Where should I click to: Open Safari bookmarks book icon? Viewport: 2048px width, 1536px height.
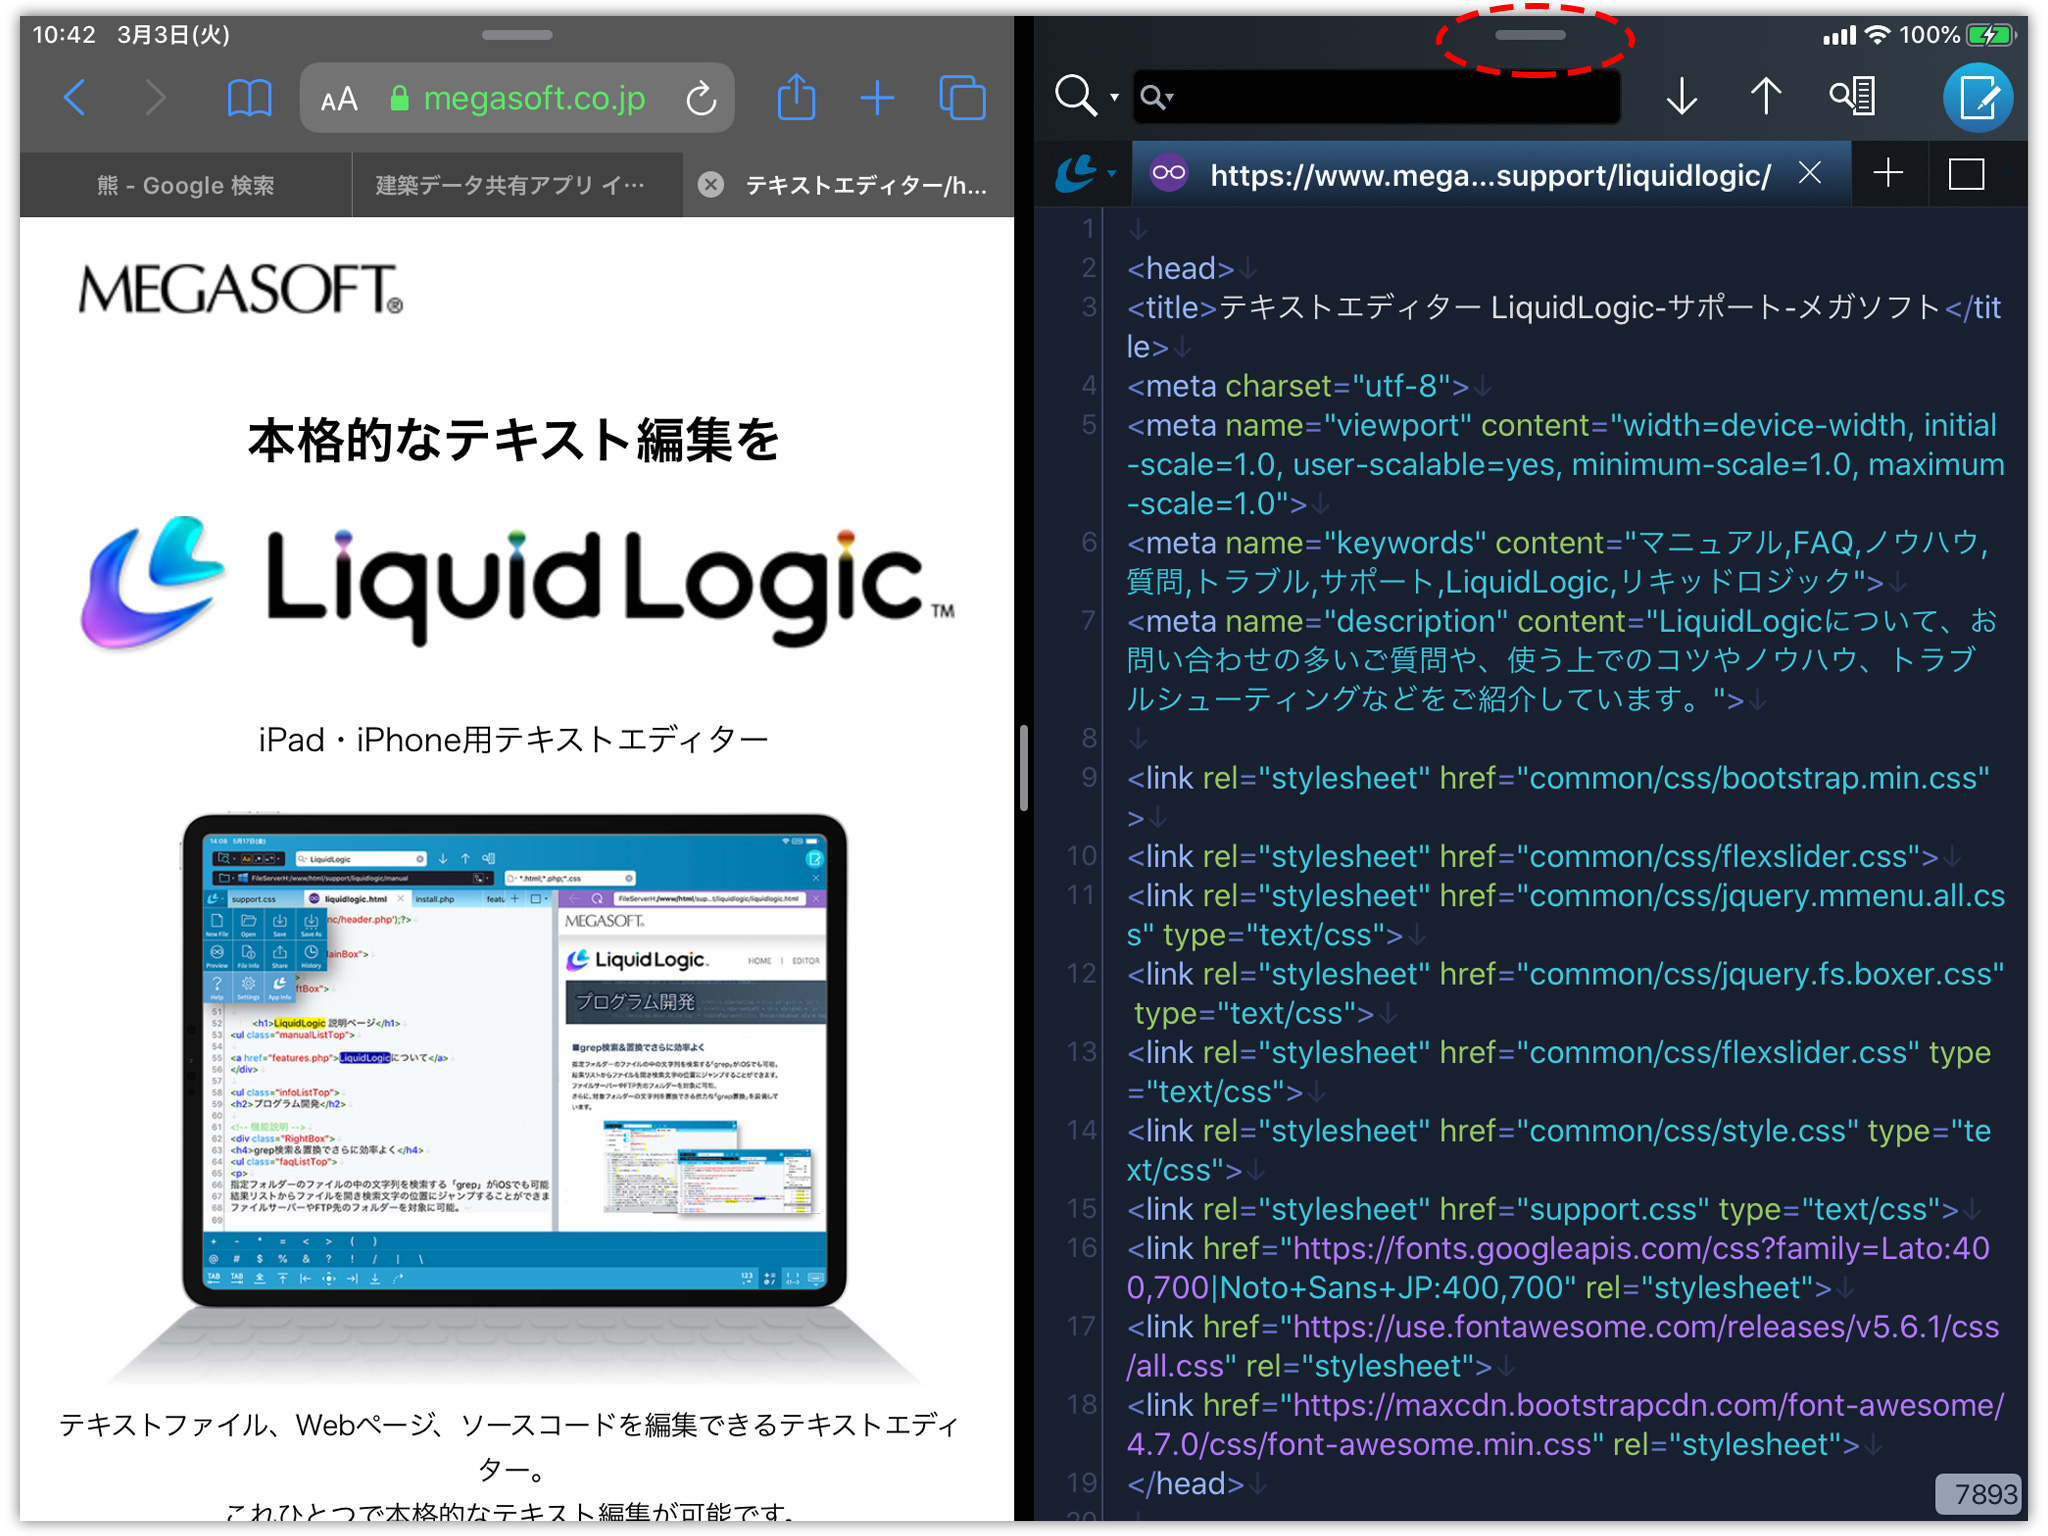[249, 98]
